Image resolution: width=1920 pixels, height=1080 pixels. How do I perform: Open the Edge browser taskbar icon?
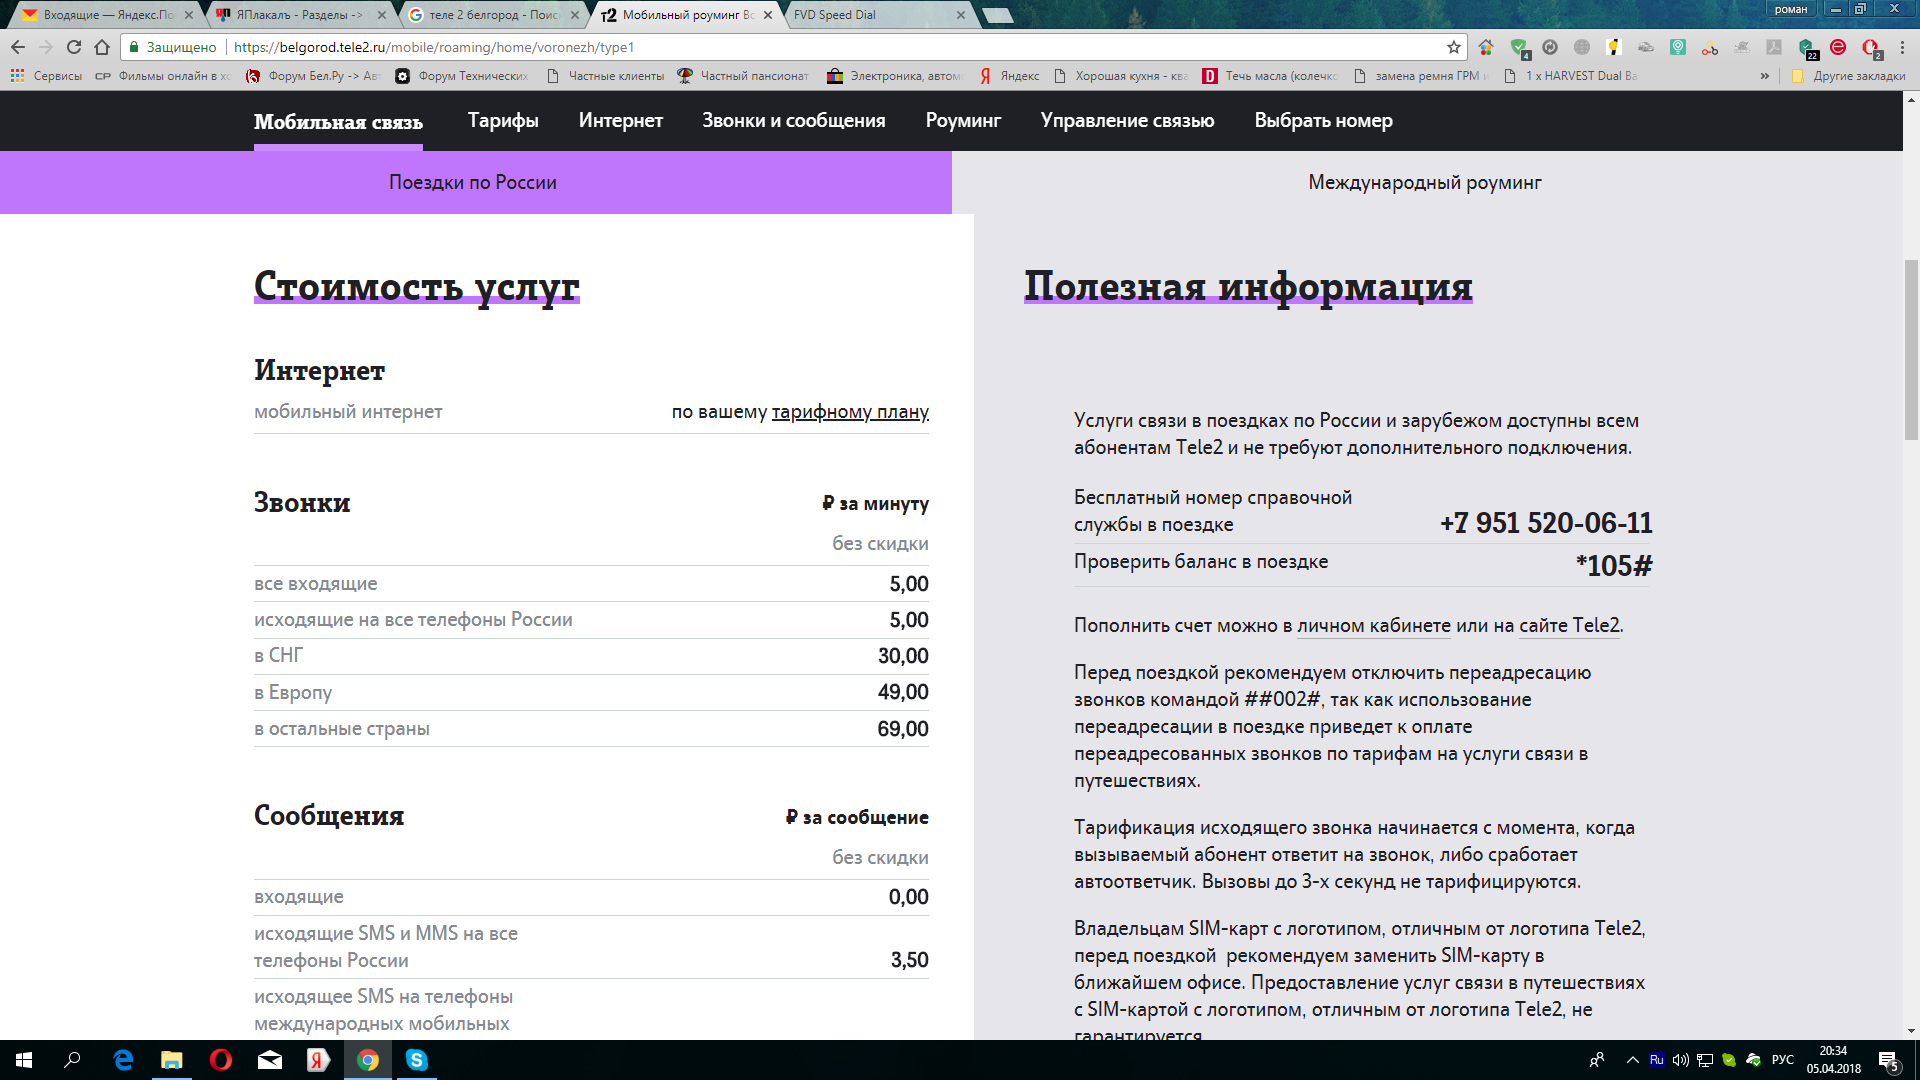123,1060
